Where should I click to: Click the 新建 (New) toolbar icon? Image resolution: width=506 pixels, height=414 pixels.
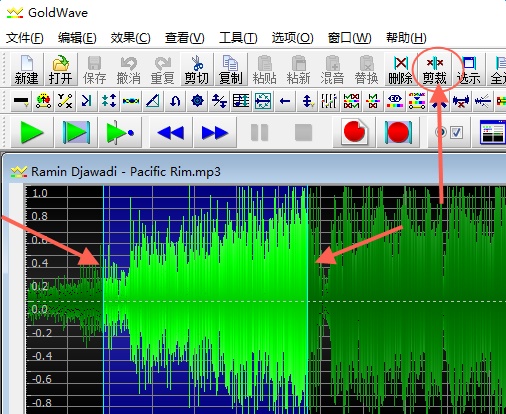pyautogui.click(x=26, y=69)
